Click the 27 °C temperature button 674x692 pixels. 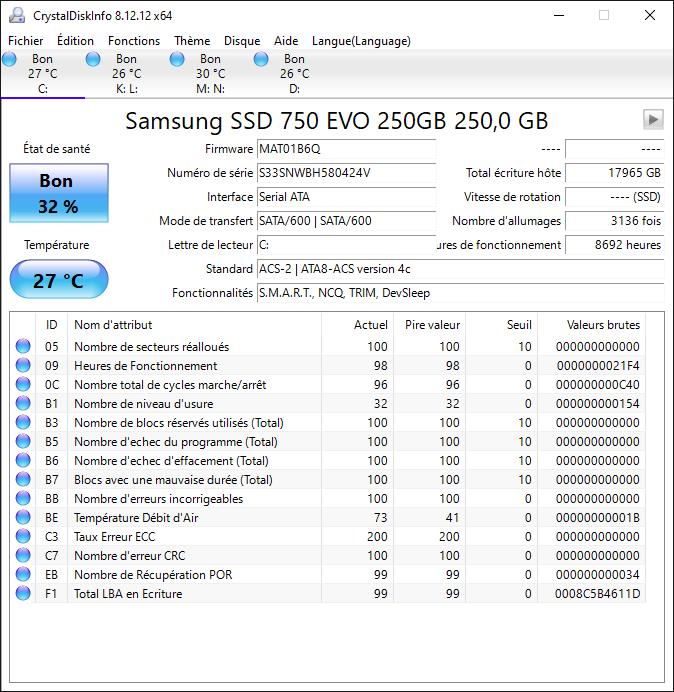(x=58, y=280)
